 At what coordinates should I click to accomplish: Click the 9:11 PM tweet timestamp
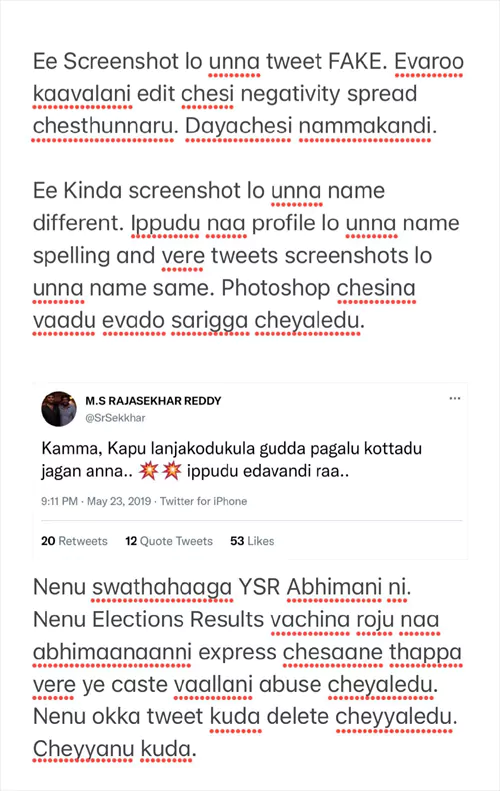point(60,501)
